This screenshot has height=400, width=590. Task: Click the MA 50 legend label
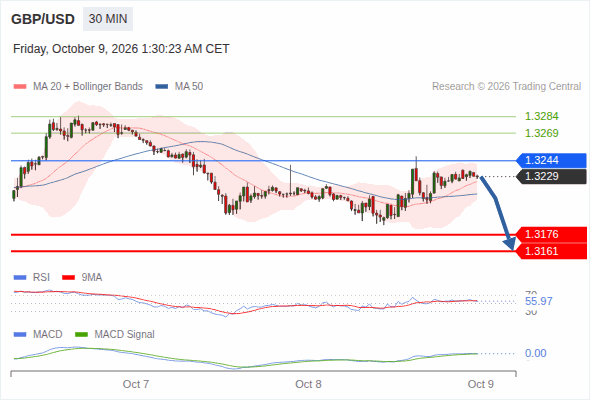pyautogui.click(x=189, y=87)
